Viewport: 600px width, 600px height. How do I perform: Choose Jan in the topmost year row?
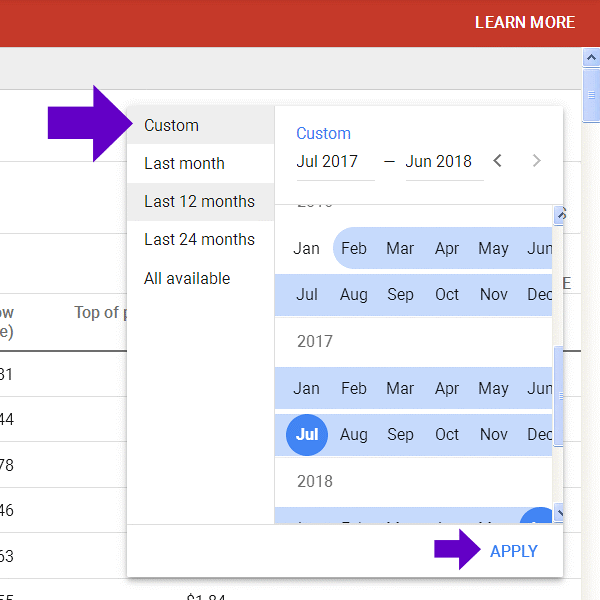pos(307,248)
